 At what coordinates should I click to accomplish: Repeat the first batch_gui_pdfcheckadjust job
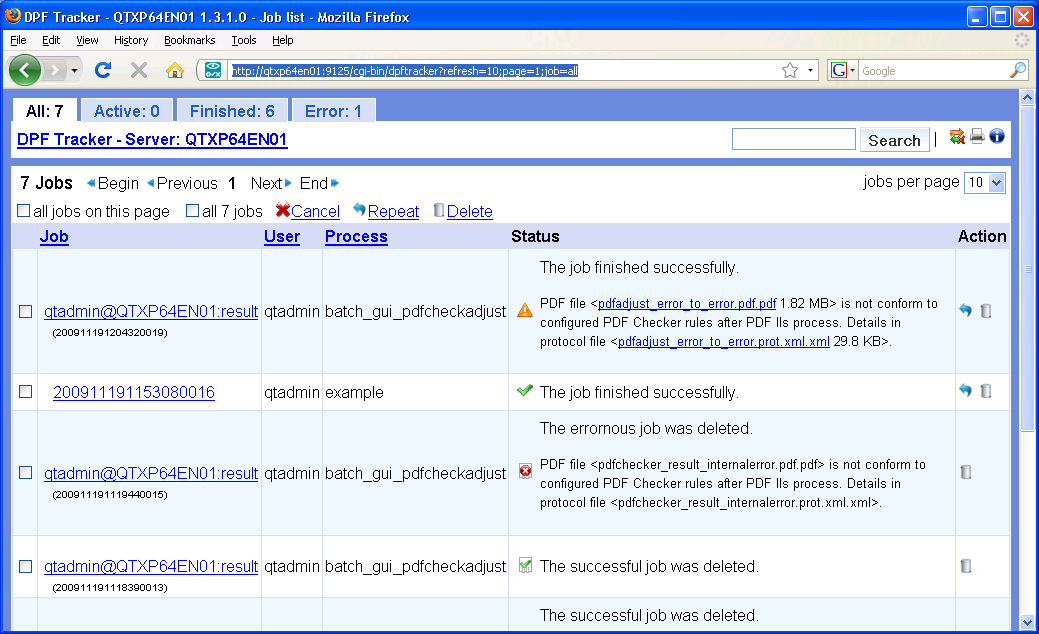coord(964,311)
